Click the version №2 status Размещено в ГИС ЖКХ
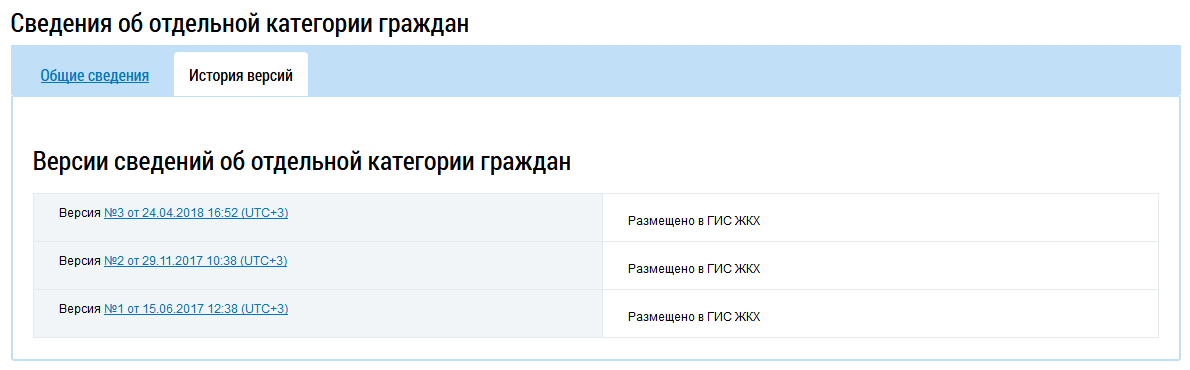Image resolution: width=1190 pixels, height=370 pixels. pos(694,269)
